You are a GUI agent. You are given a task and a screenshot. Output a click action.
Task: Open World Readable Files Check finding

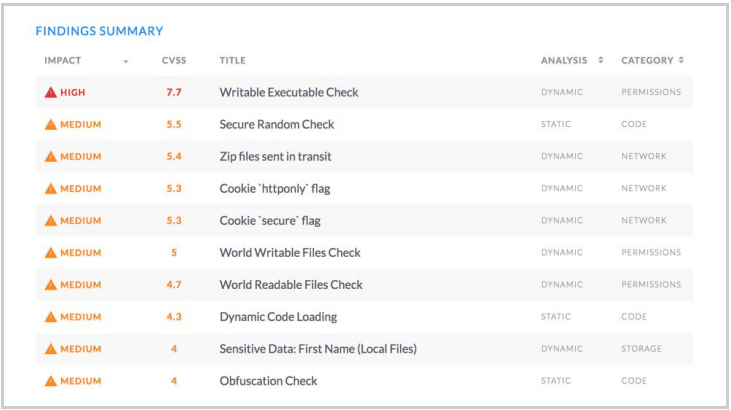[291, 285]
